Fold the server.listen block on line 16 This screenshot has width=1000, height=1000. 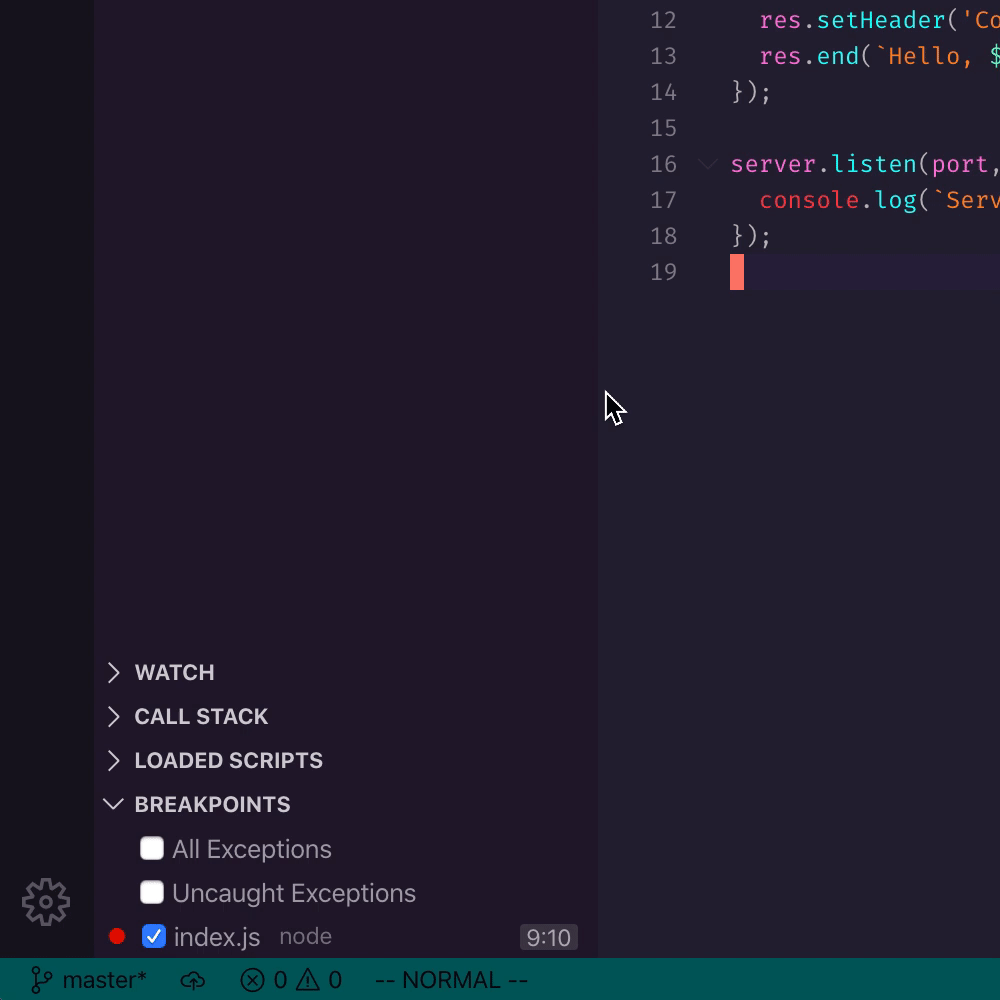click(x=708, y=163)
